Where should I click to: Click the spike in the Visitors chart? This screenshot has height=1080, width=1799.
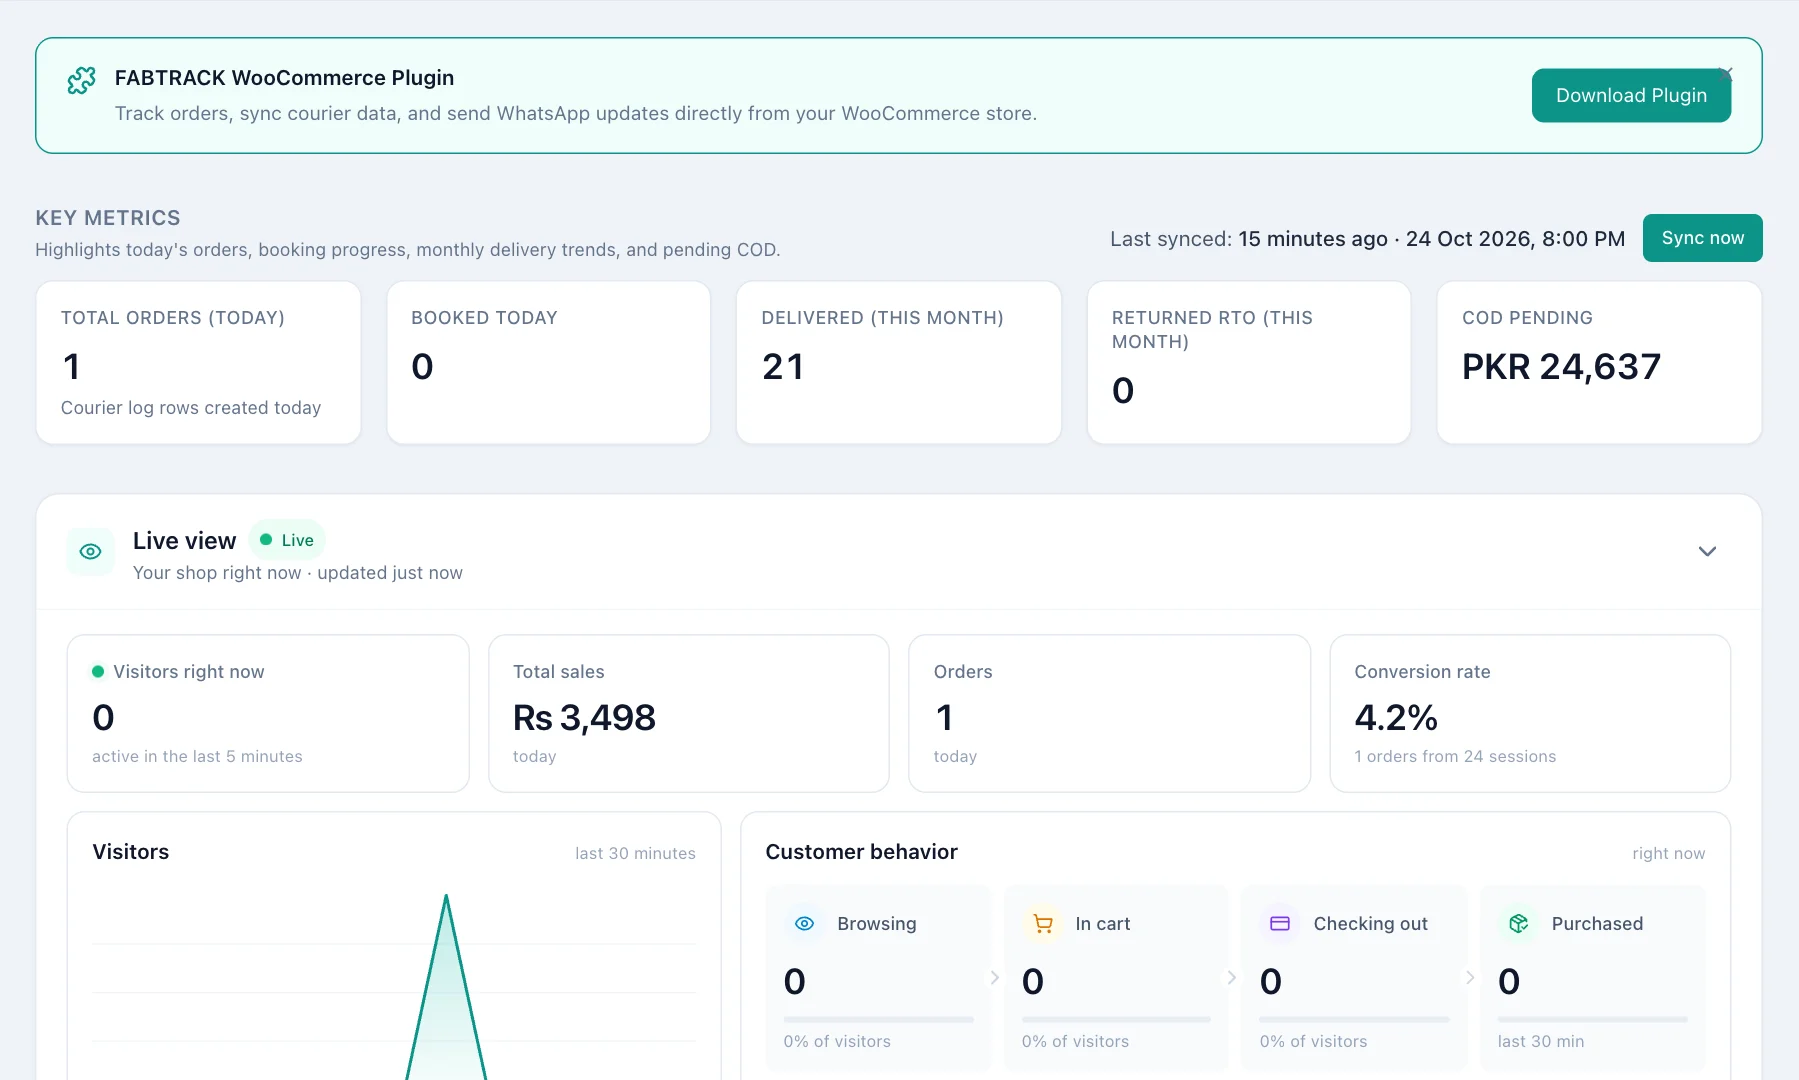click(x=446, y=985)
